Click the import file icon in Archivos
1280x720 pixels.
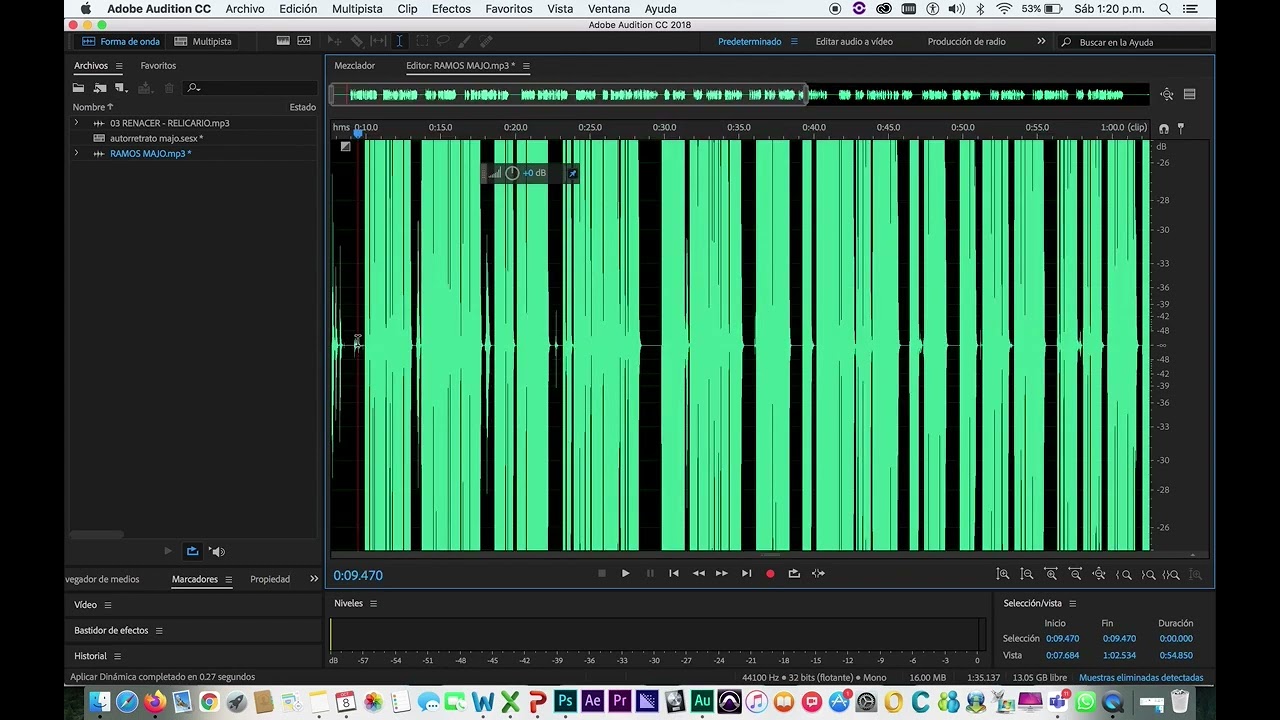click(x=100, y=88)
